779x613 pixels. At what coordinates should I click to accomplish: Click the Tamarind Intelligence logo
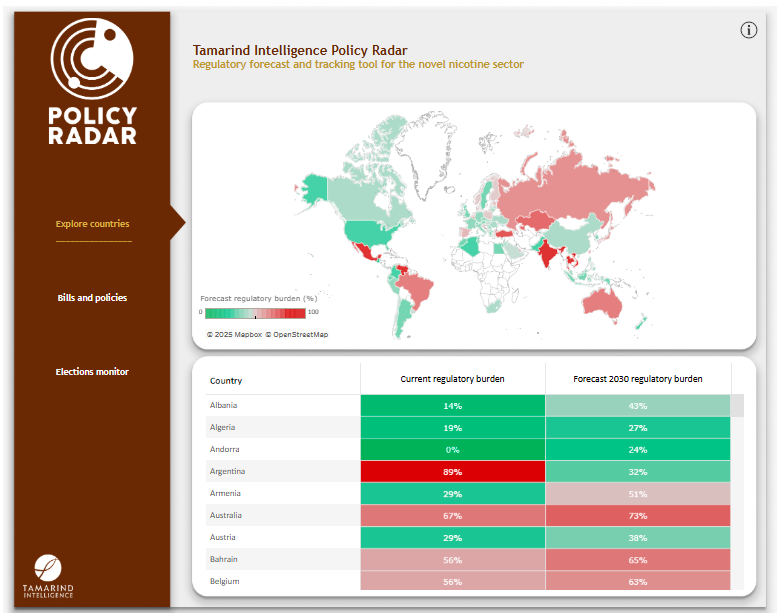[x=48, y=576]
